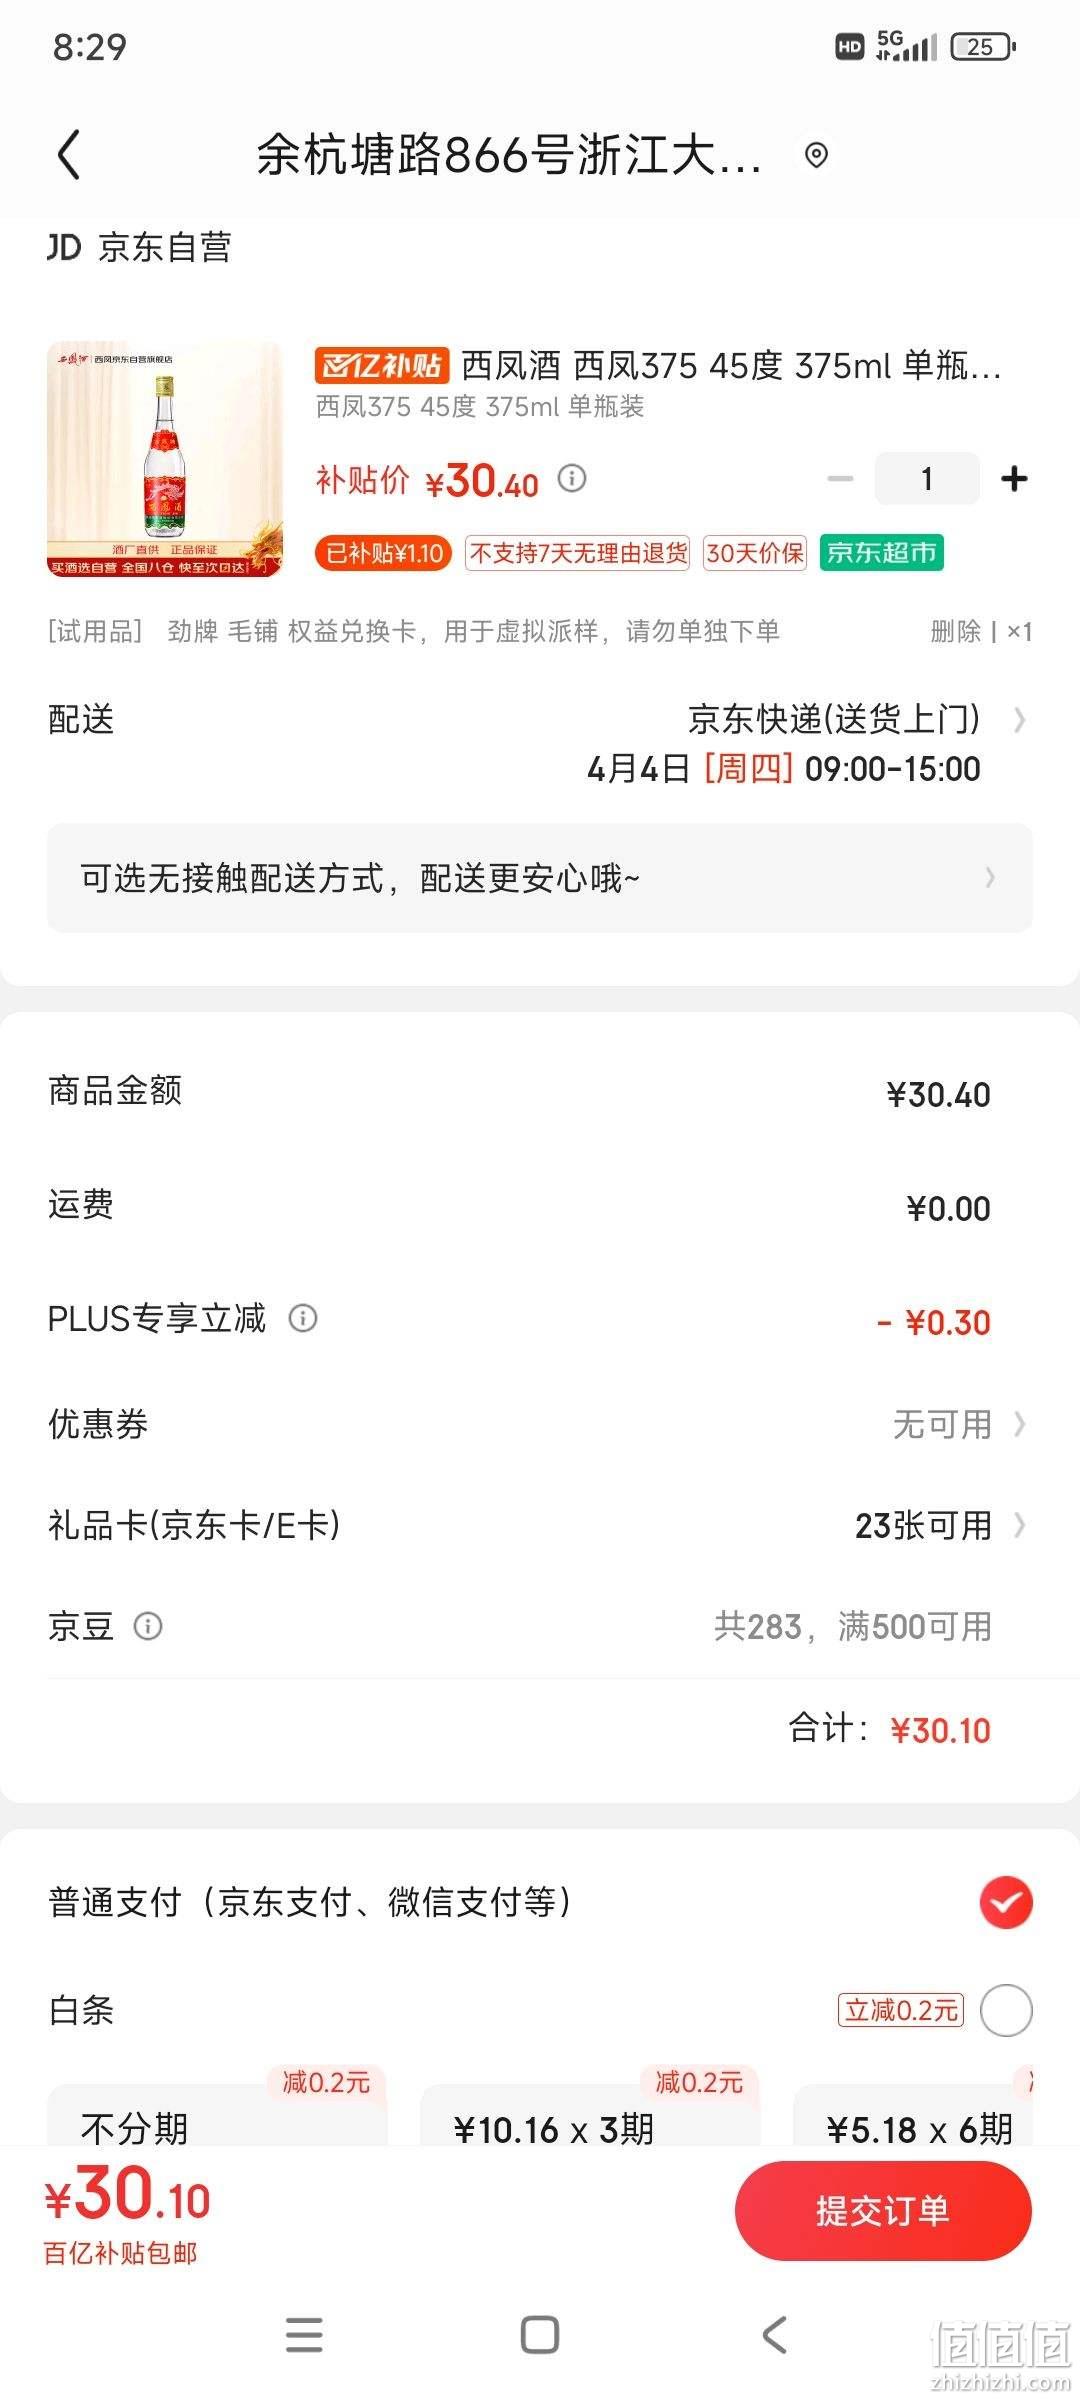Tap the Android back navigation icon
Viewport: 1080px width, 2400px height.
775,2335
